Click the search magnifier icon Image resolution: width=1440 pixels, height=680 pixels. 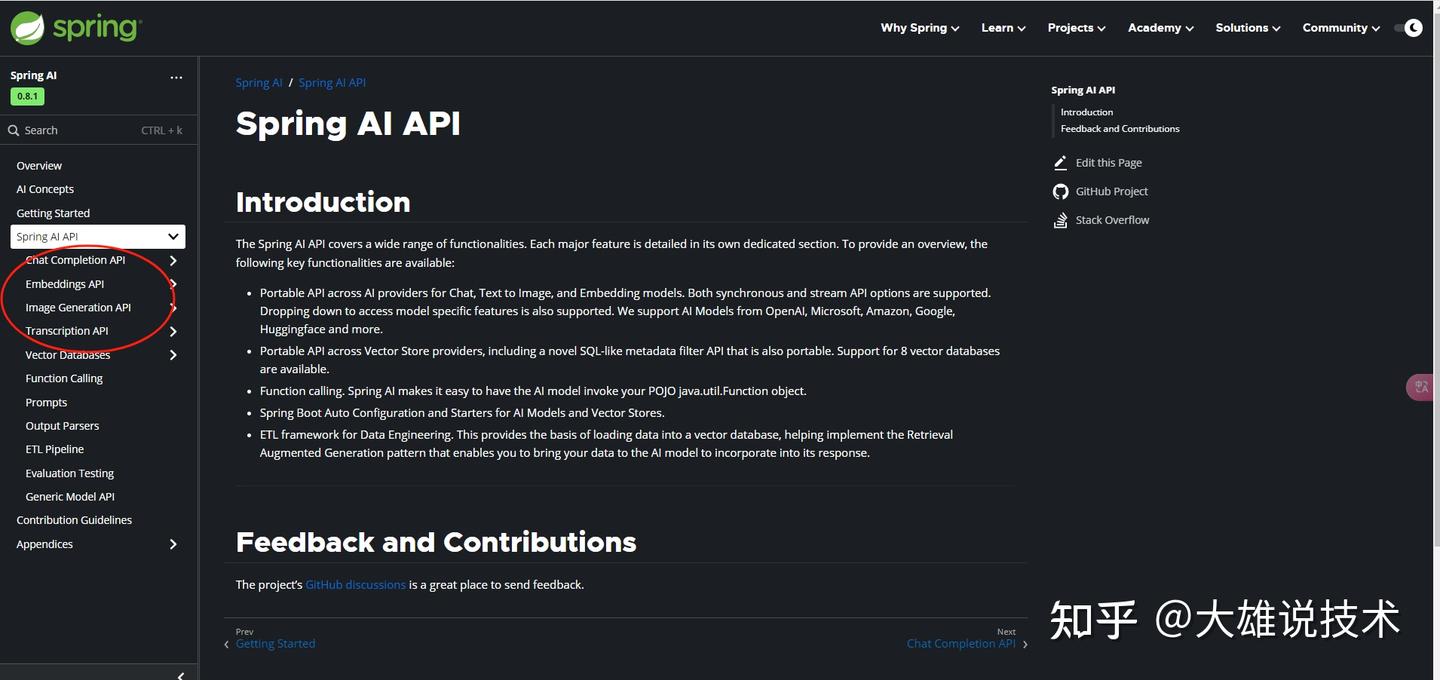pos(14,131)
